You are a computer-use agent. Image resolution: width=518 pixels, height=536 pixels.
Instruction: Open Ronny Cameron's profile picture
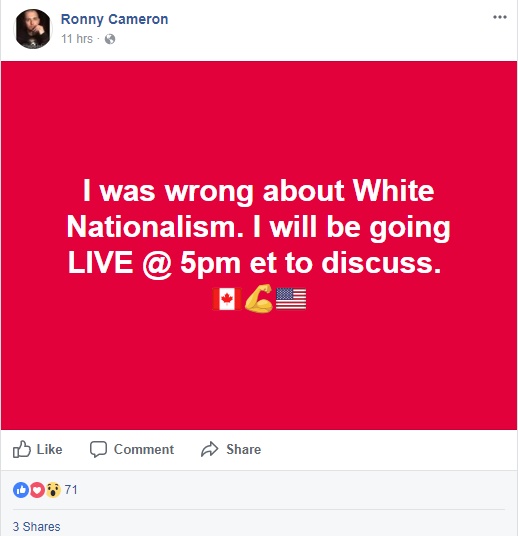(x=33, y=29)
